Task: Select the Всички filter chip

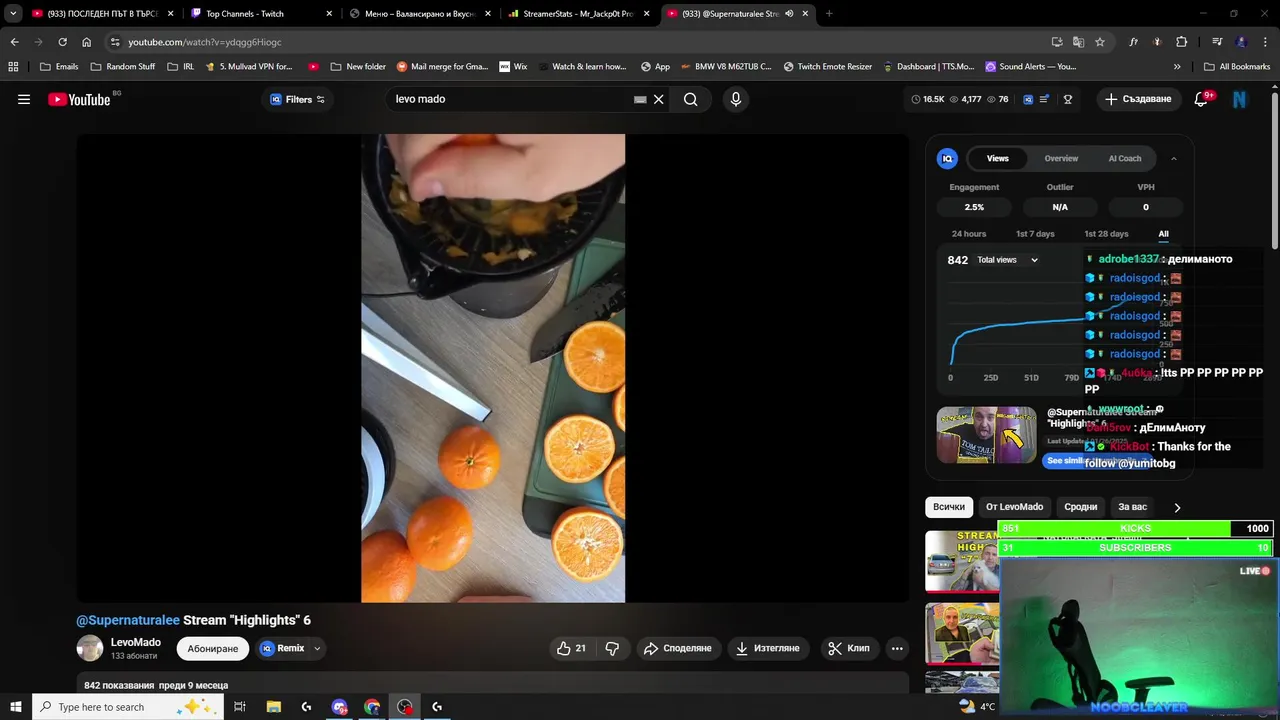Action: [949, 507]
